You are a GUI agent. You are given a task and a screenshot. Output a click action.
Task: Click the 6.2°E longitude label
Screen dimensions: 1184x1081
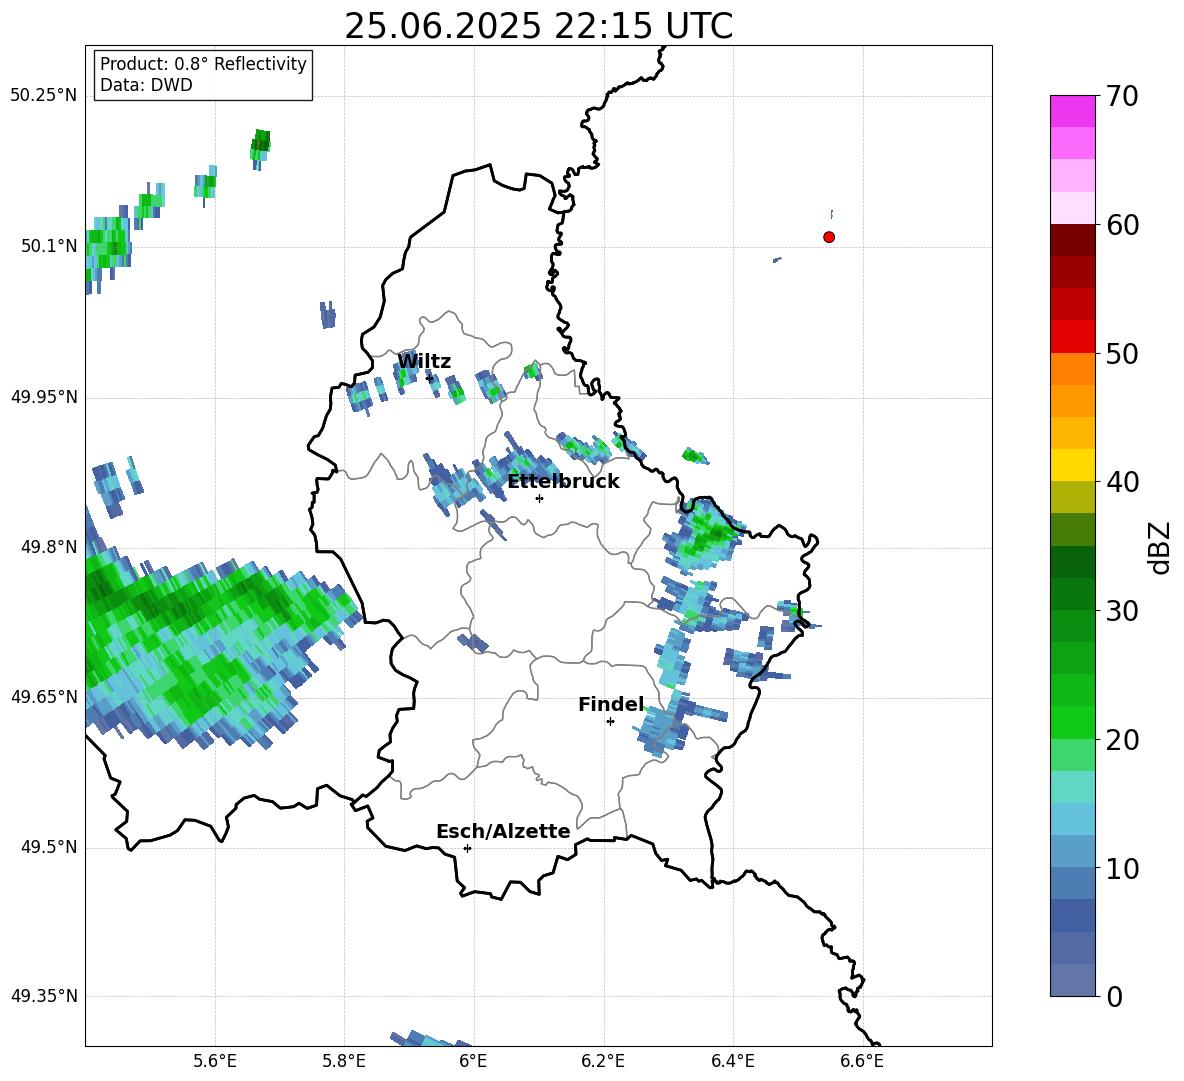603,1061
